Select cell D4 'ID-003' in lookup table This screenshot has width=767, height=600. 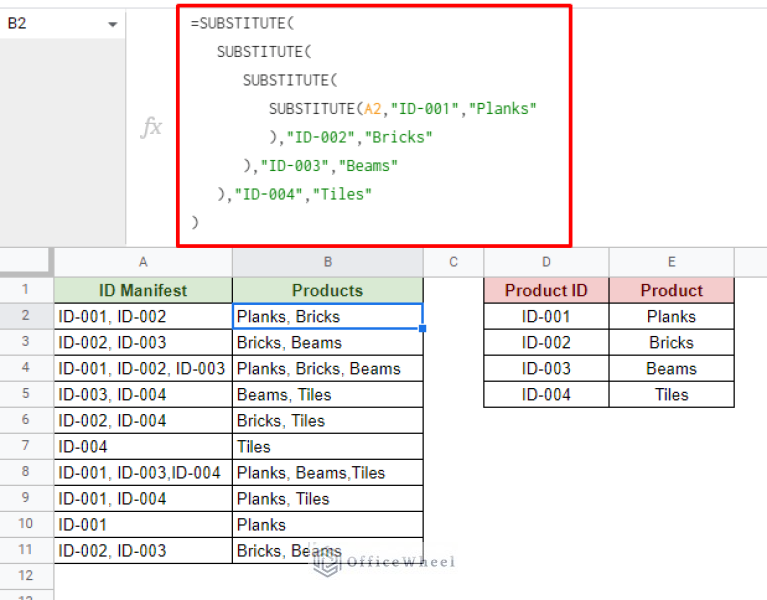(x=546, y=368)
